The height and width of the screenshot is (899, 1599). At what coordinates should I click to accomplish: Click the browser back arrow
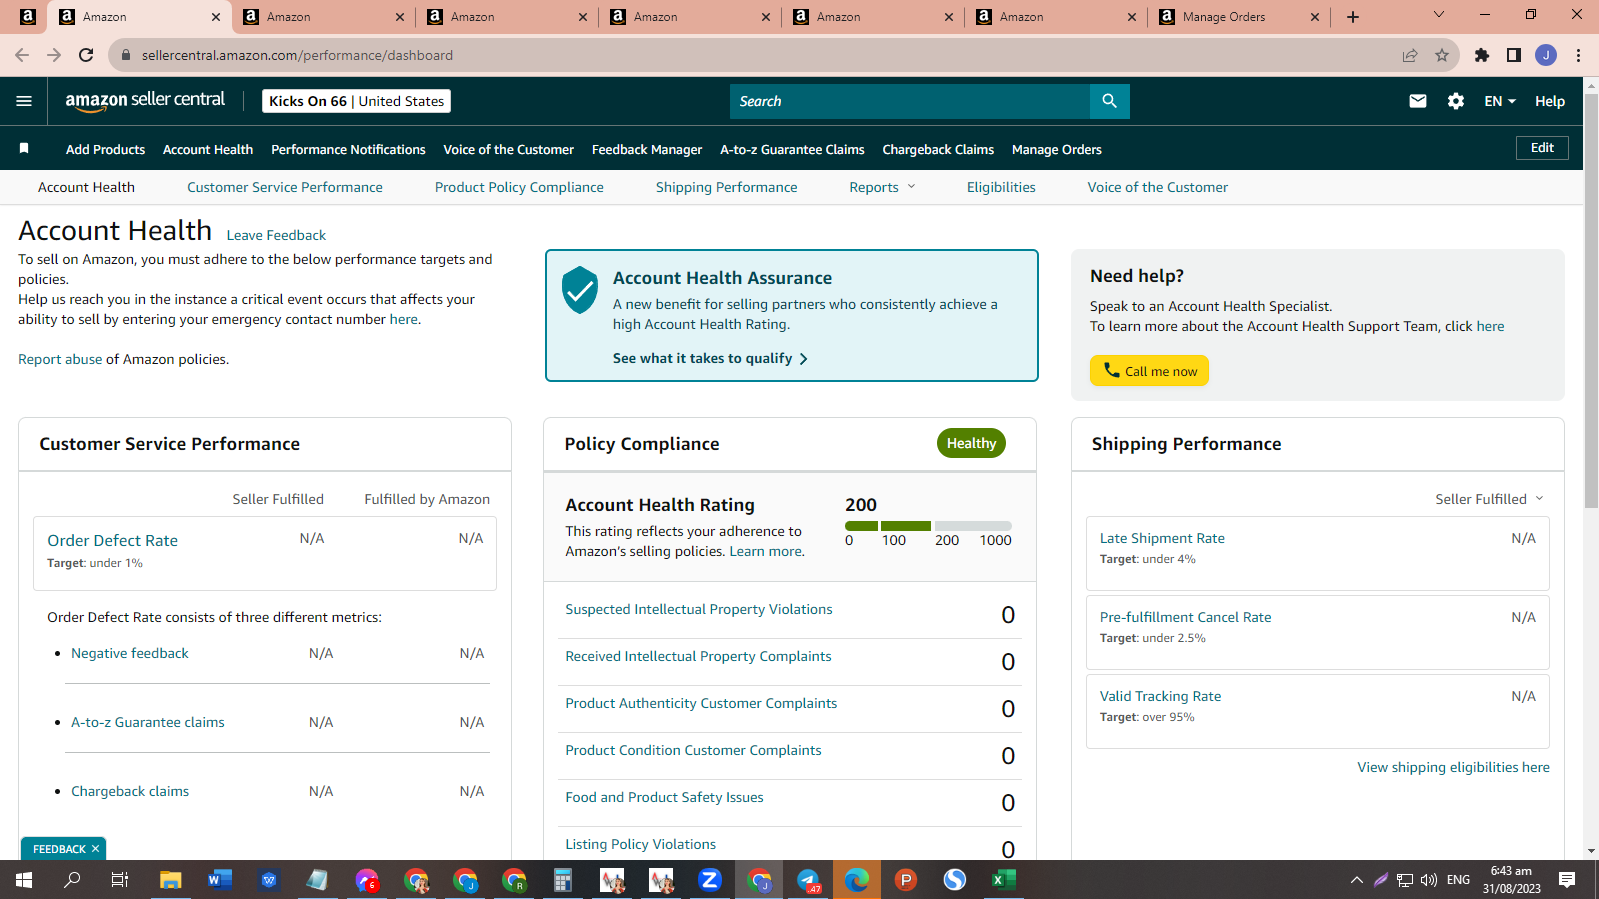point(22,55)
